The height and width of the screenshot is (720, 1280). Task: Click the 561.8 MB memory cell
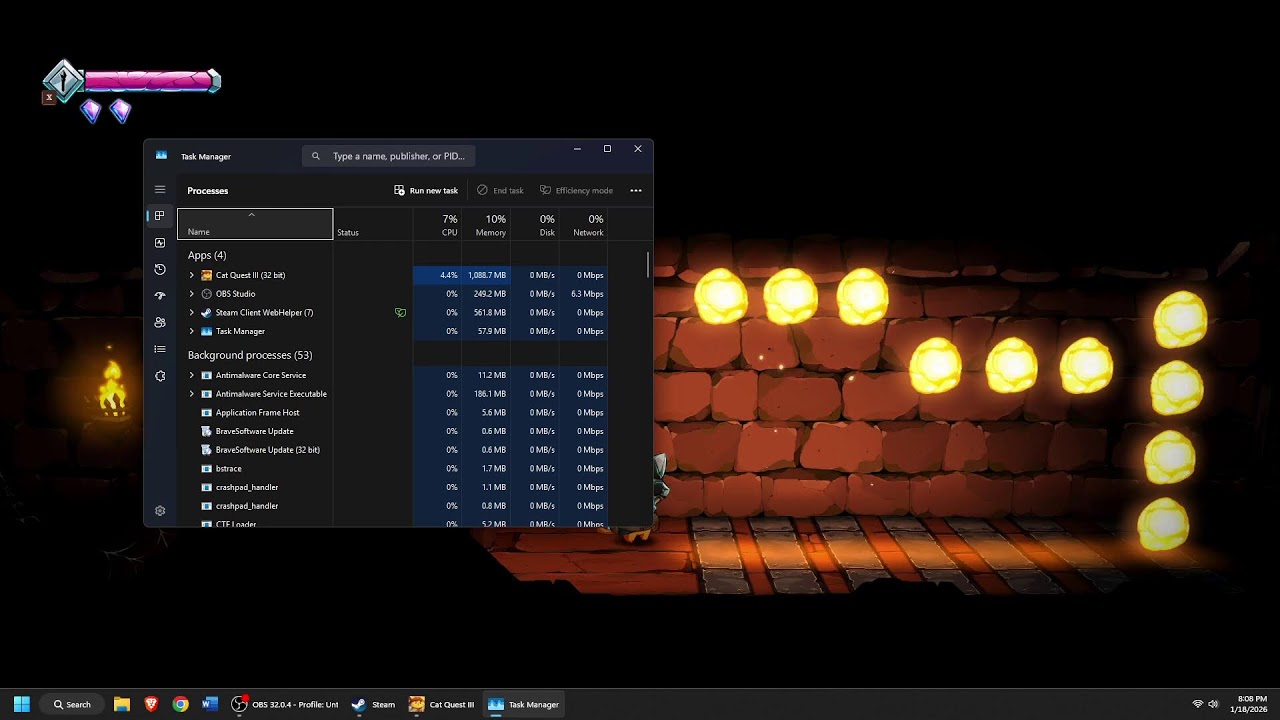(487, 312)
